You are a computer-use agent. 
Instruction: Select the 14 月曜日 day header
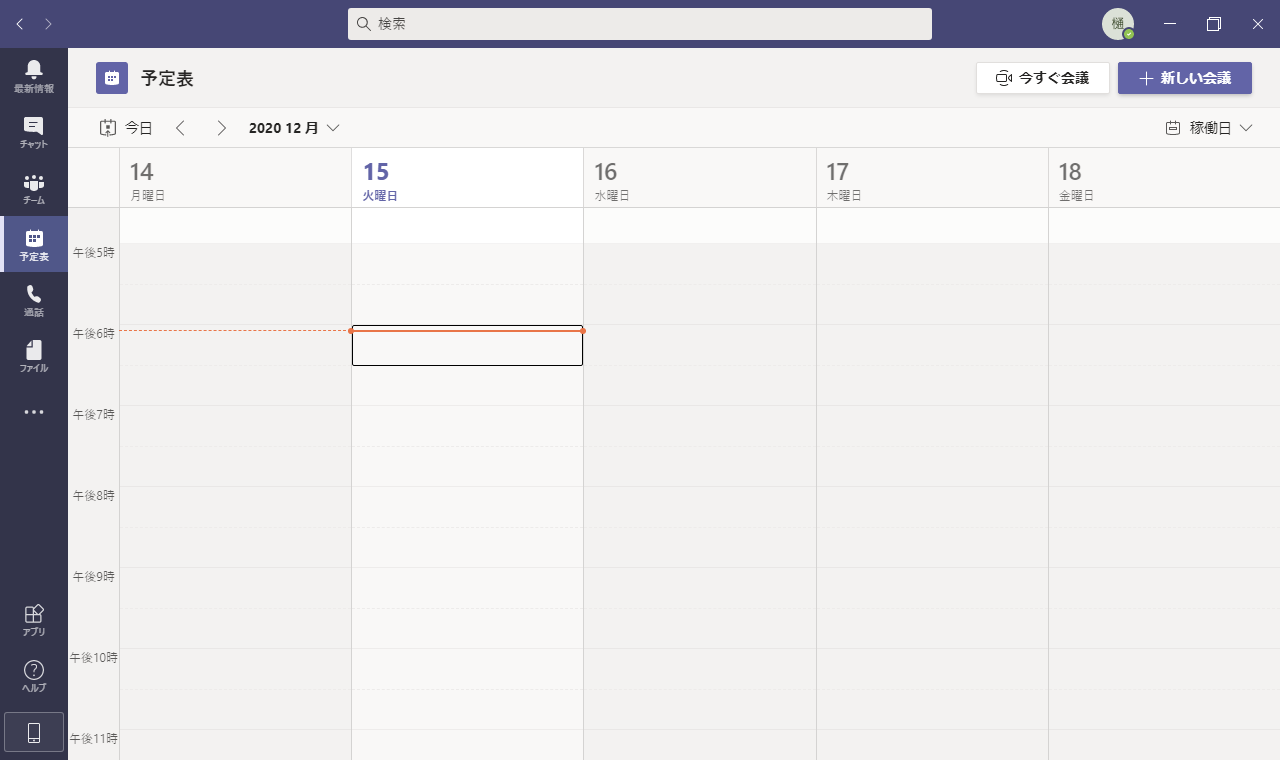(235, 179)
